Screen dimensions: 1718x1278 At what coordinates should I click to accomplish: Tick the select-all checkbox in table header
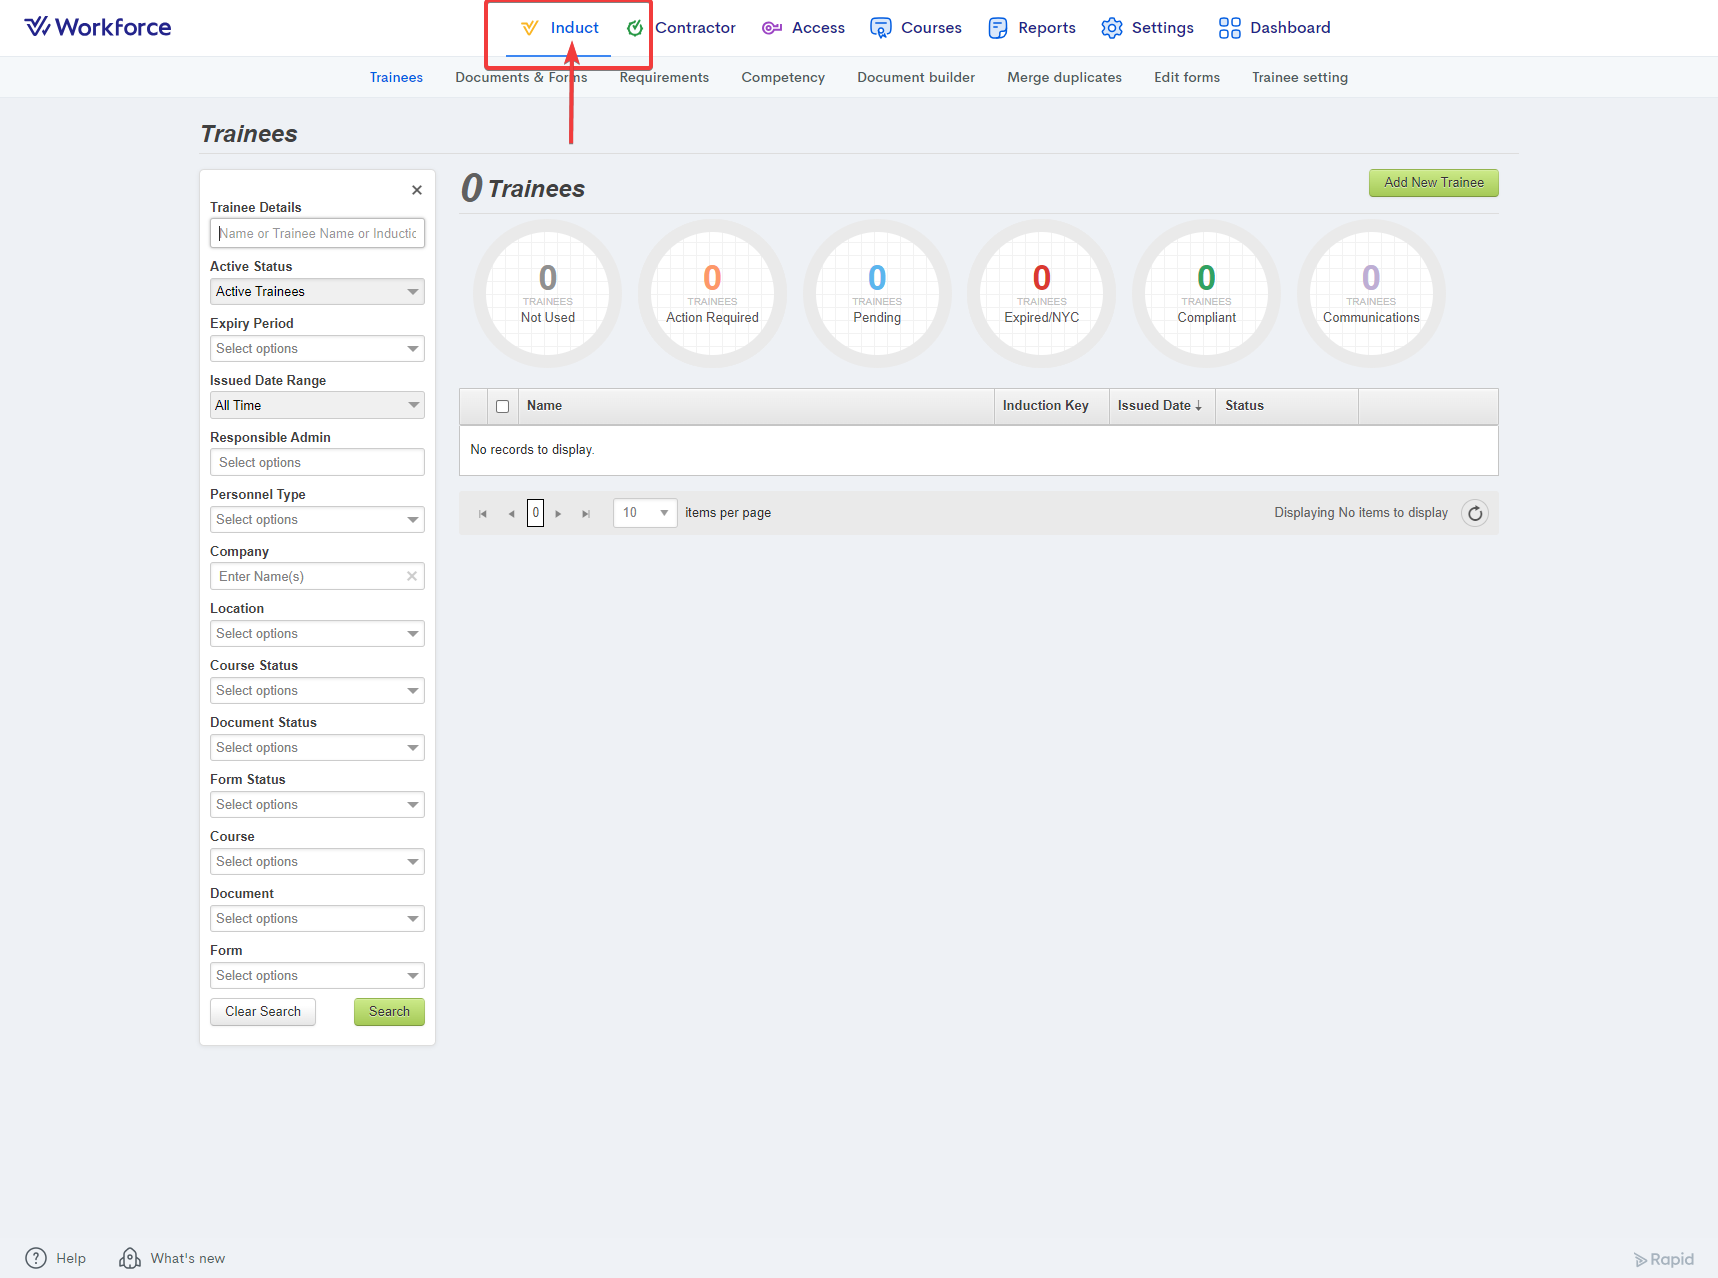[502, 406]
